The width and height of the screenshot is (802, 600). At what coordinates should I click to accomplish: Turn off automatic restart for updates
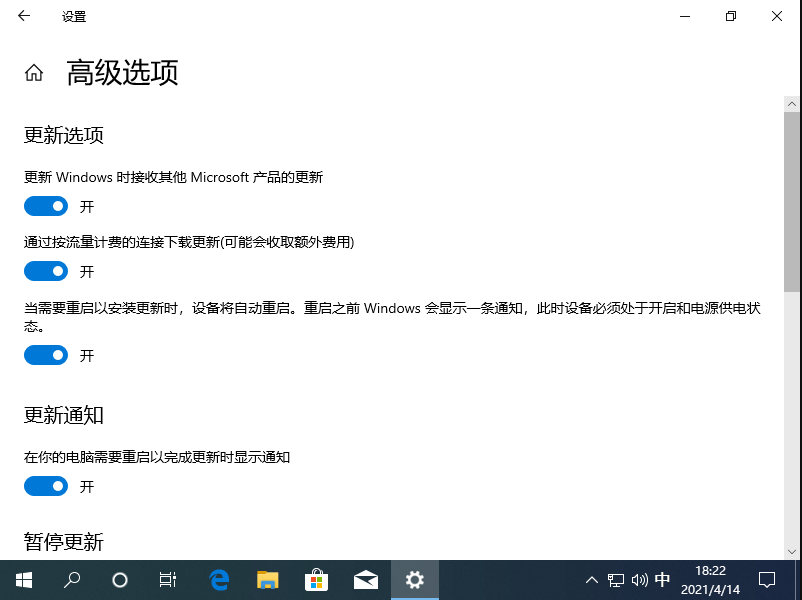point(46,355)
